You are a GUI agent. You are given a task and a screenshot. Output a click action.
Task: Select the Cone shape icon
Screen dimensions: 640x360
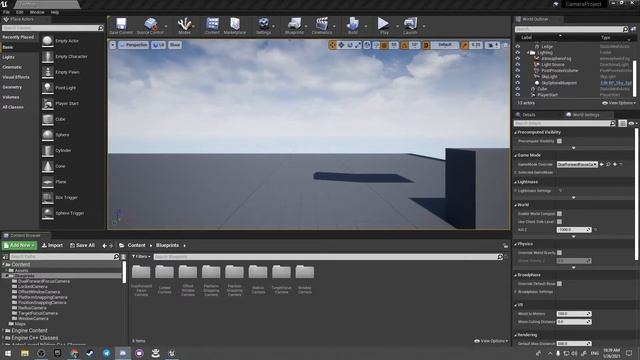48,166
